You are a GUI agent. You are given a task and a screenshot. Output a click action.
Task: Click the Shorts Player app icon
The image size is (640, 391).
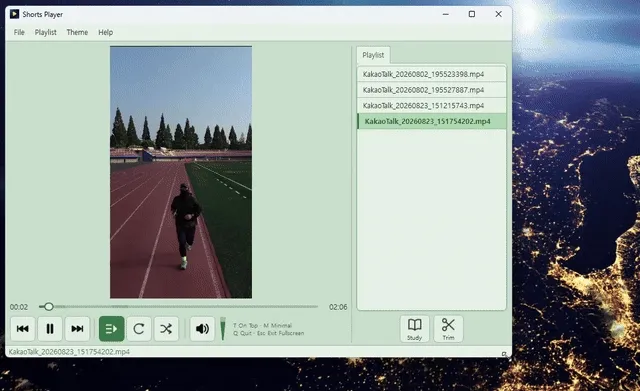14,14
